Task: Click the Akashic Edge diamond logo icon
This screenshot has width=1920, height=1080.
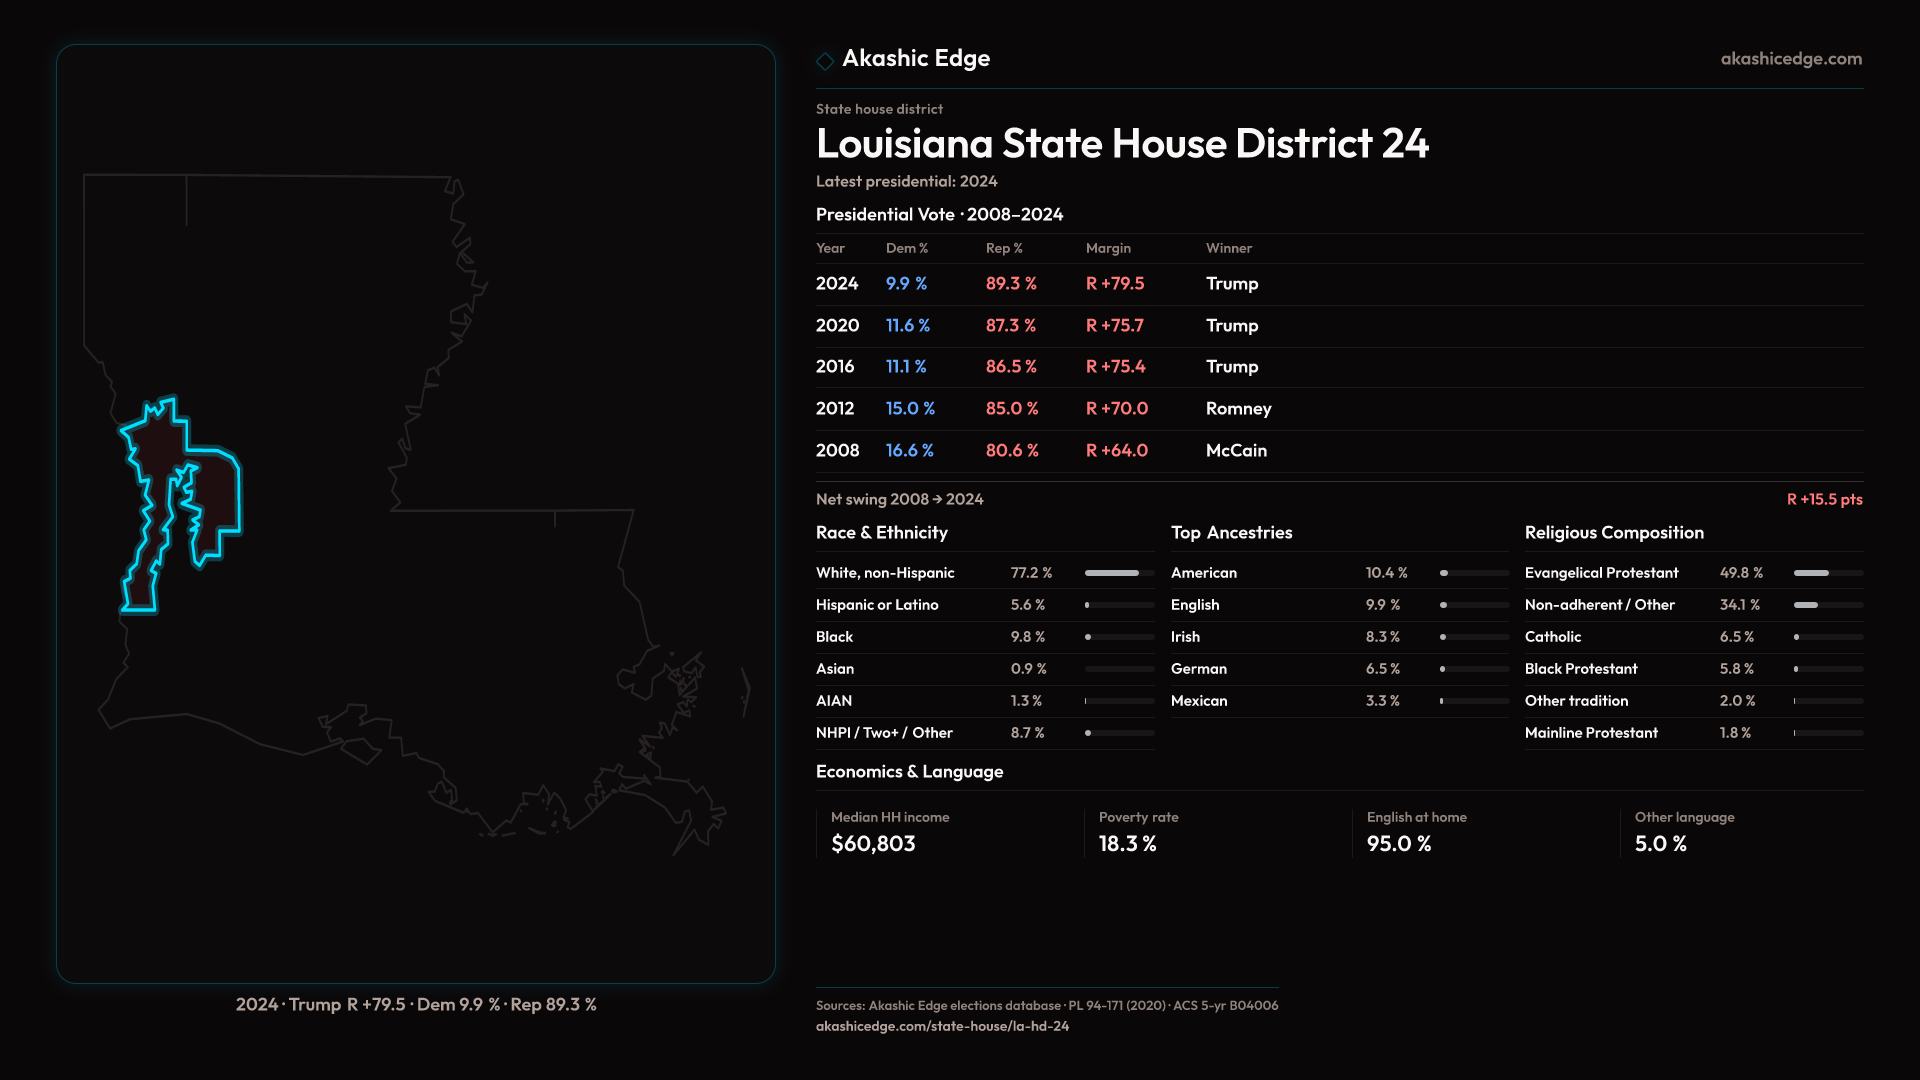Action: pyautogui.click(x=825, y=61)
